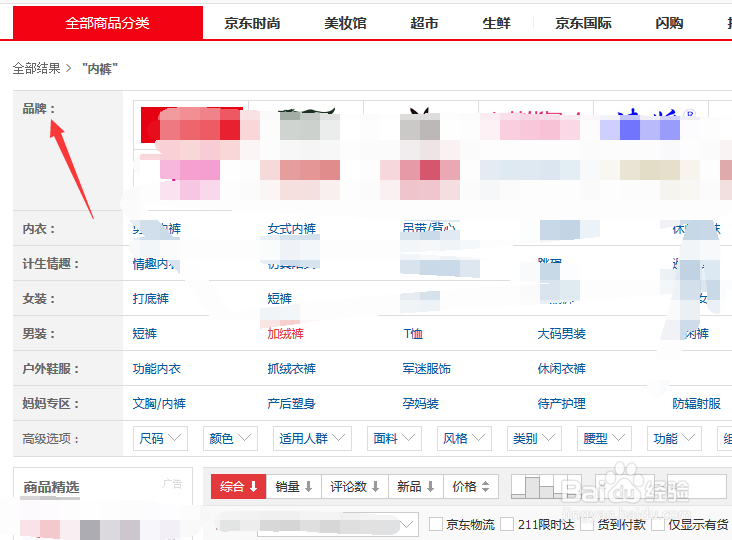Select 休闲衣裤 filter
732x540 pixels.
point(562,369)
